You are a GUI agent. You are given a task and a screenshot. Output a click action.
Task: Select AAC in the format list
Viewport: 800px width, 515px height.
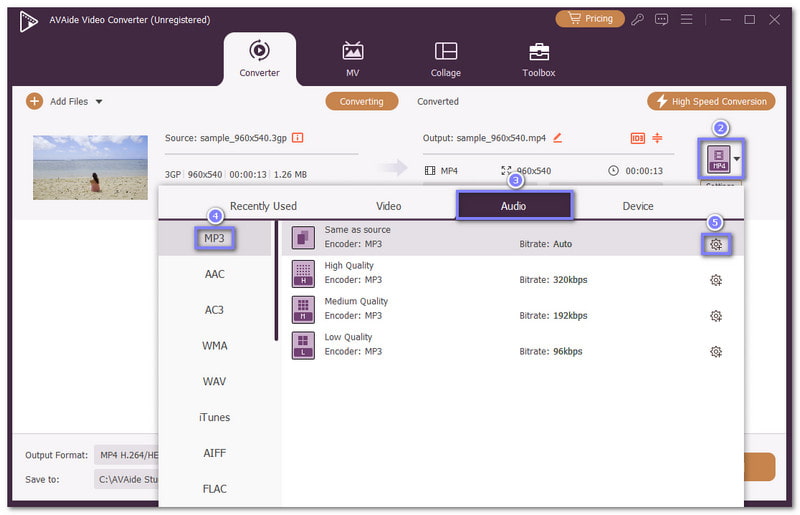[x=214, y=274]
